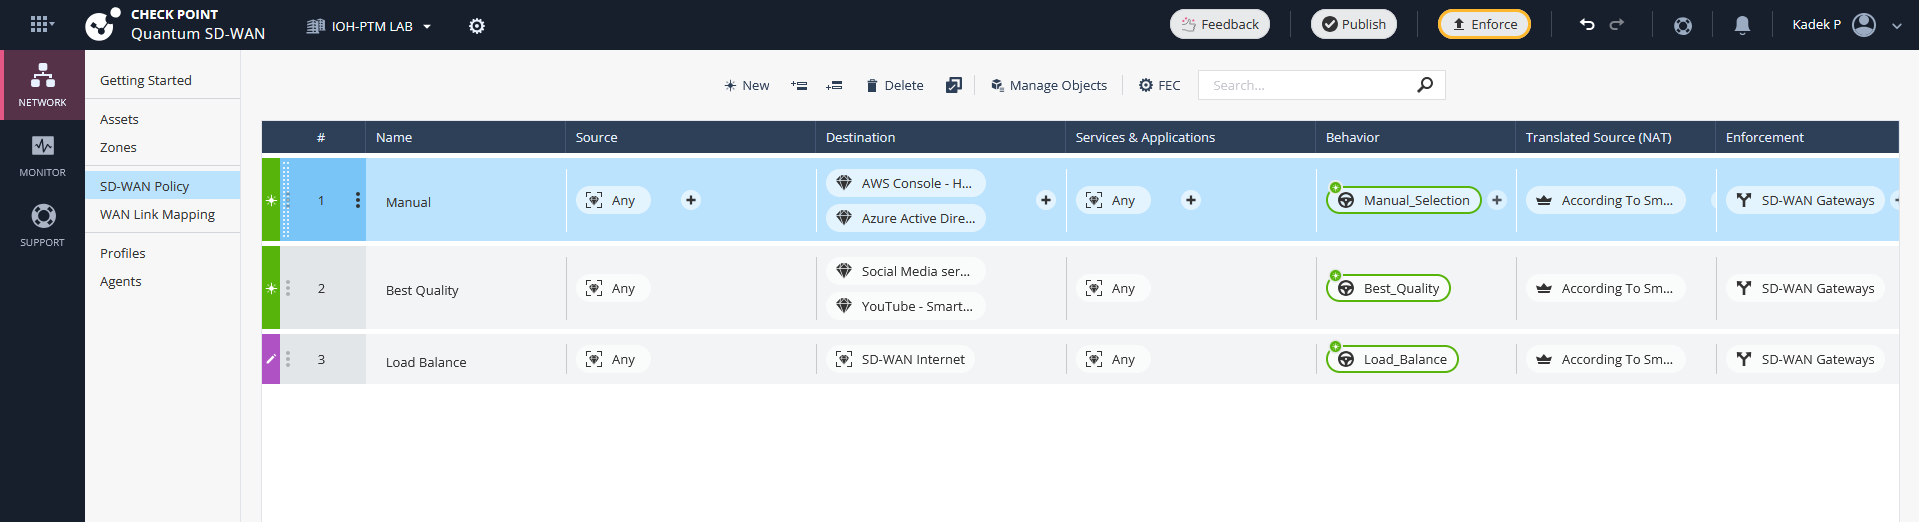Click the redo arrow icon
The width and height of the screenshot is (1919, 522).
click(x=1617, y=25)
